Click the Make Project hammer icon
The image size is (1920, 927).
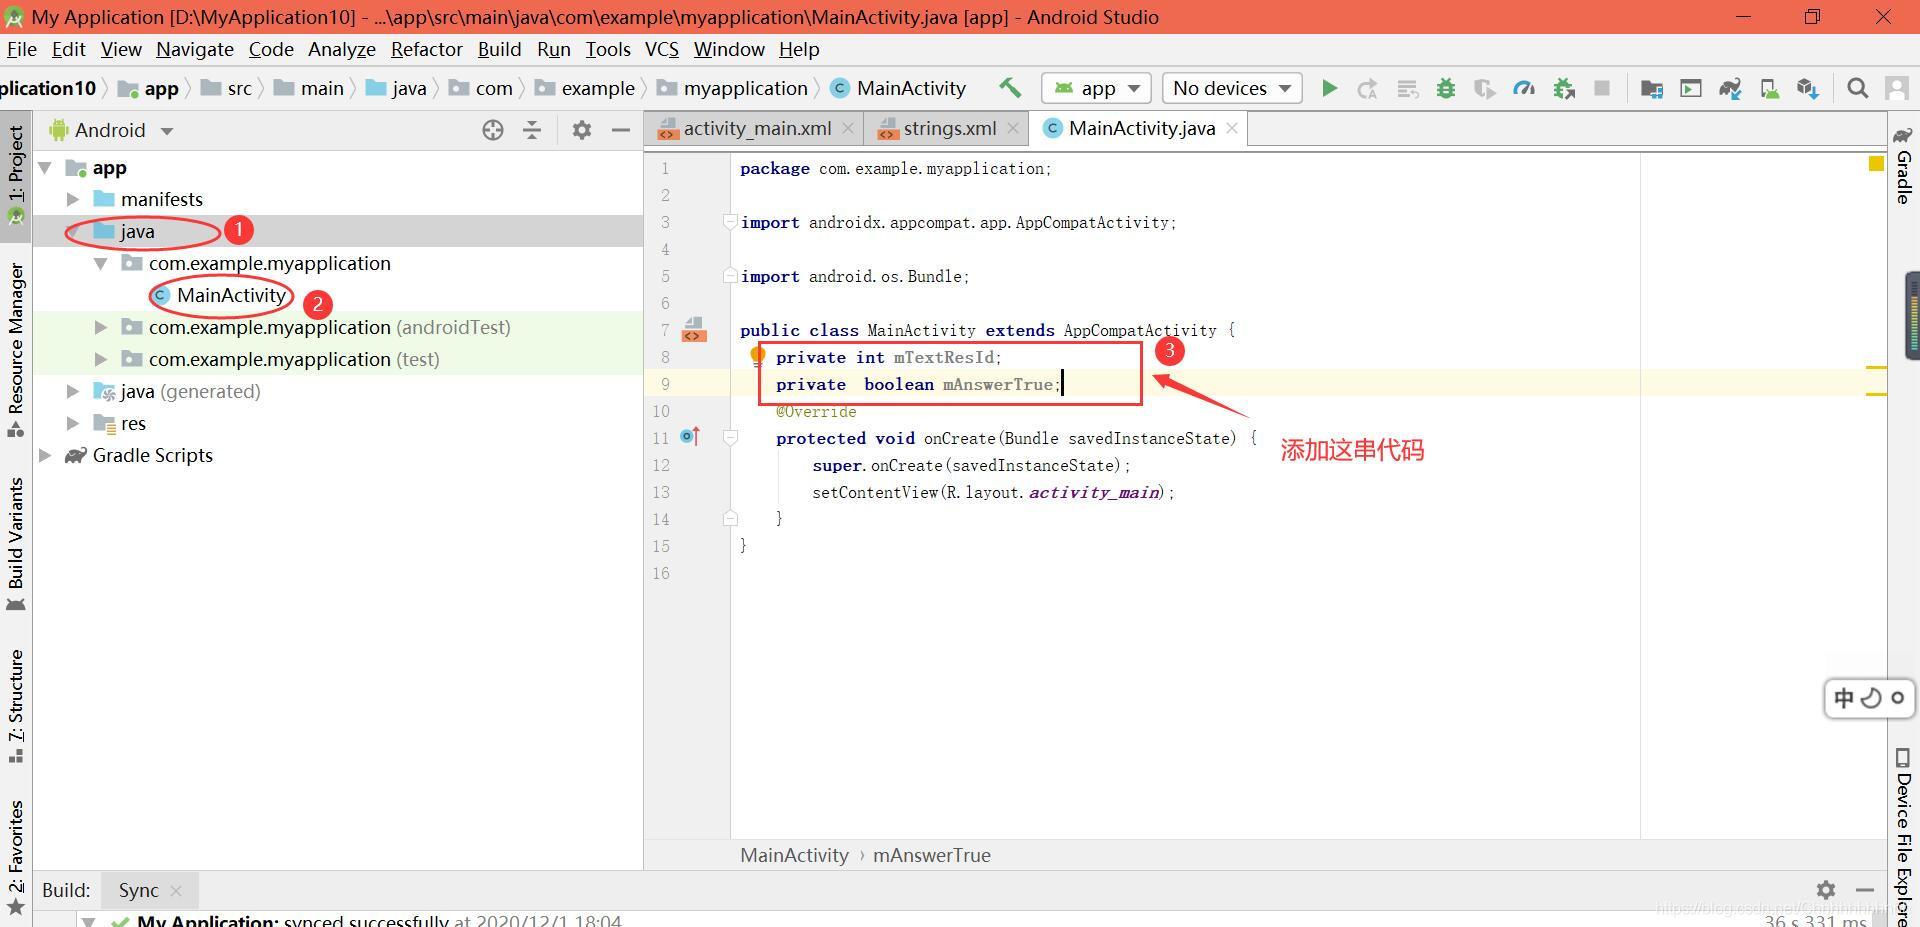(x=1010, y=88)
